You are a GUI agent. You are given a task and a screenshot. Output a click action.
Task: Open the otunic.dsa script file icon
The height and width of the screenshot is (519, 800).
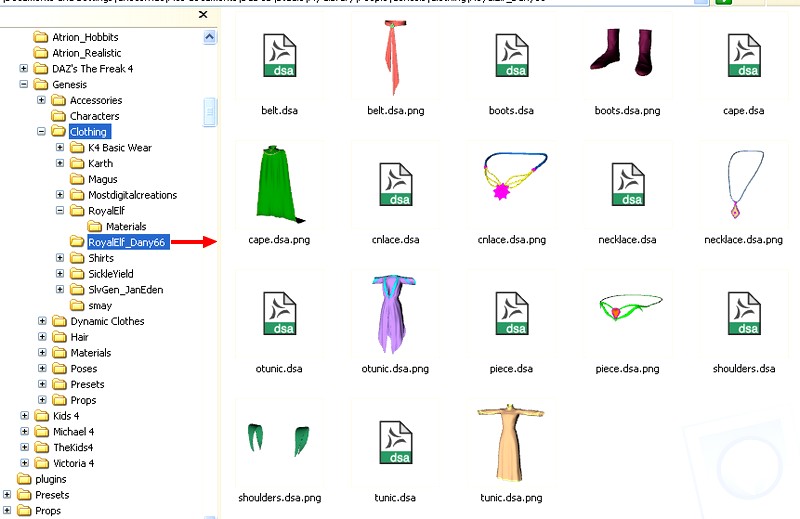point(280,313)
